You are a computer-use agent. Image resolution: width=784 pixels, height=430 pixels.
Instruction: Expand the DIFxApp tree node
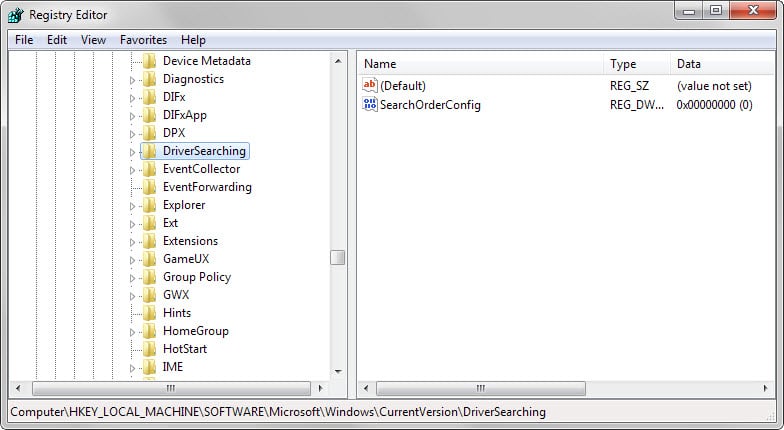click(132, 116)
